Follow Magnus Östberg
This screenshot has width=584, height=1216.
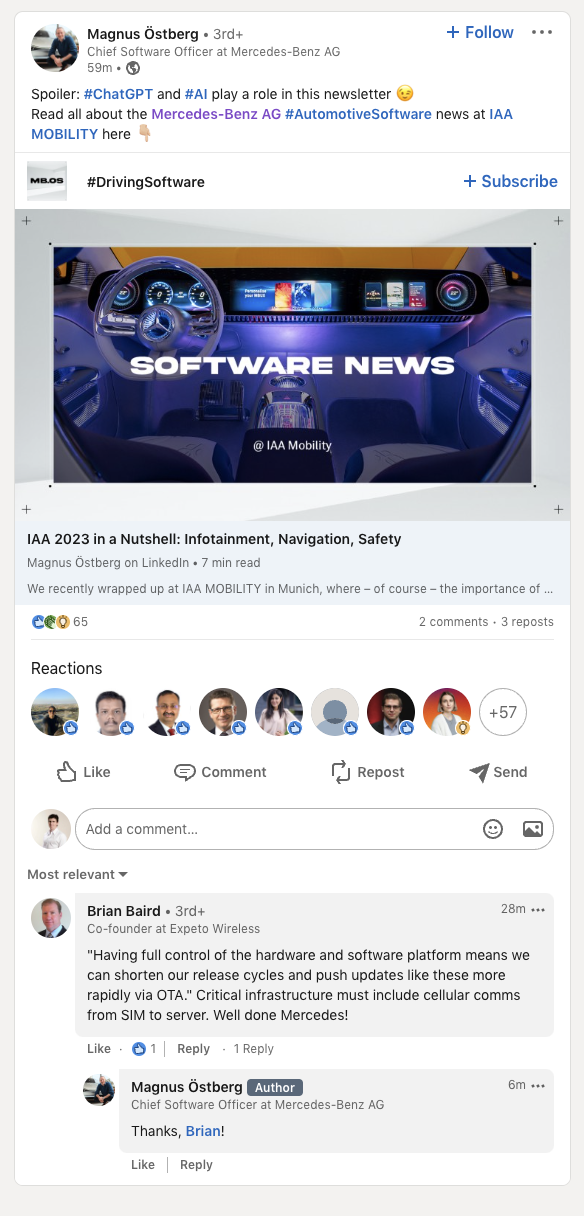pyautogui.click(x=480, y=32)
